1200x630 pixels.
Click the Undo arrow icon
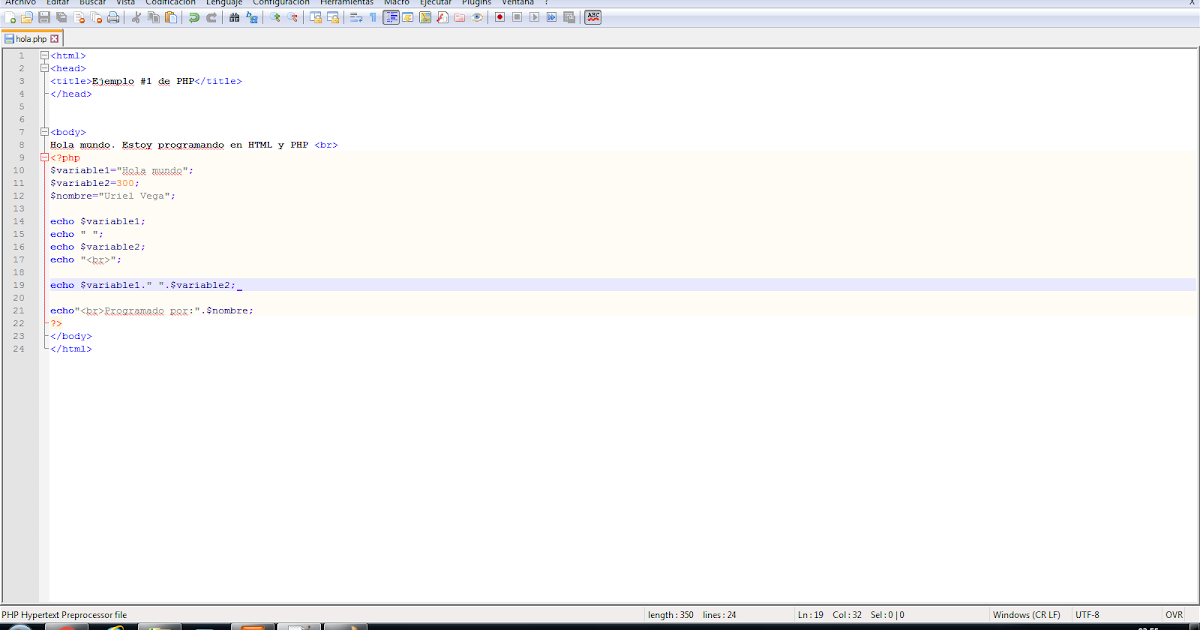(194, 17)
